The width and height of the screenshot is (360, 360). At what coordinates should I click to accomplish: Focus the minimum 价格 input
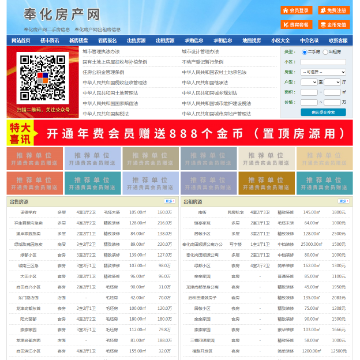[309, 102]
